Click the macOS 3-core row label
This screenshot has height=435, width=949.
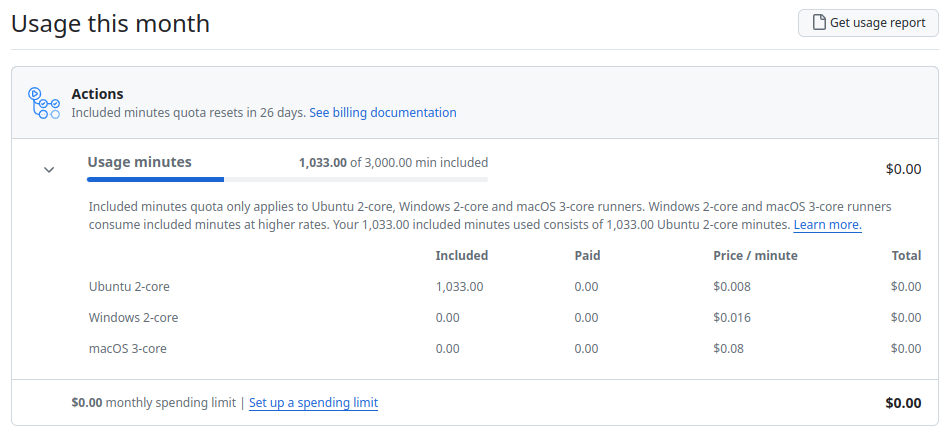click(127, 348)
